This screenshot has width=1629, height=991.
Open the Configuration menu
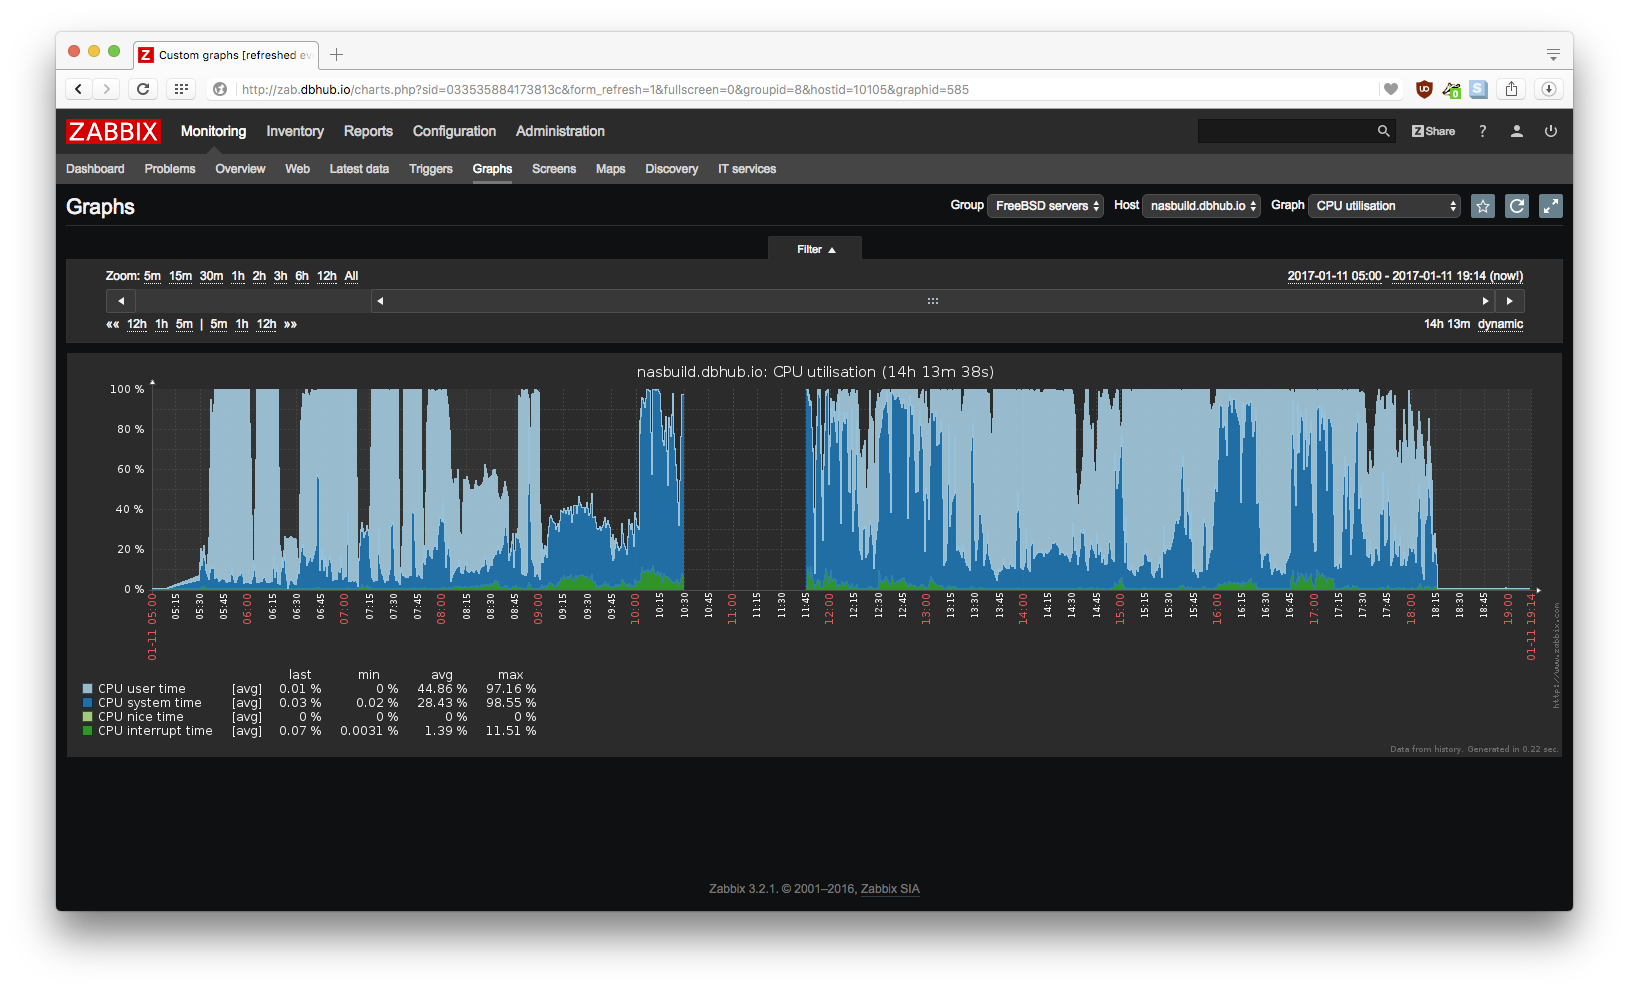click(x=454, y=131)
